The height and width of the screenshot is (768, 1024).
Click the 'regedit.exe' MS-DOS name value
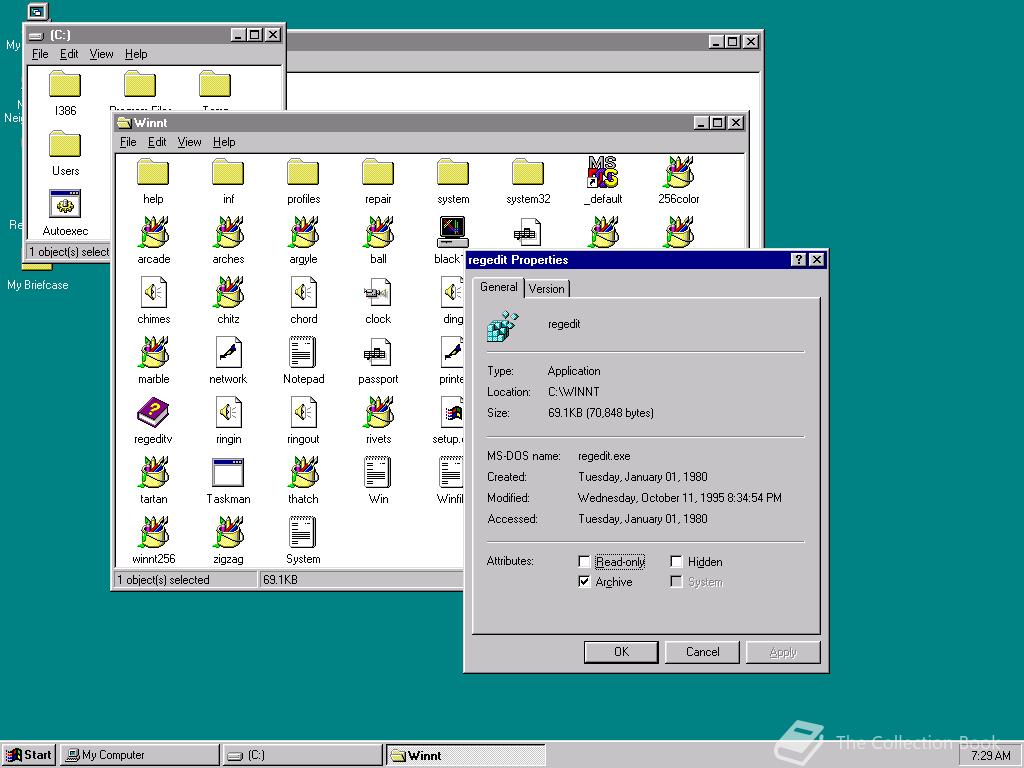[x=604, y=456]
